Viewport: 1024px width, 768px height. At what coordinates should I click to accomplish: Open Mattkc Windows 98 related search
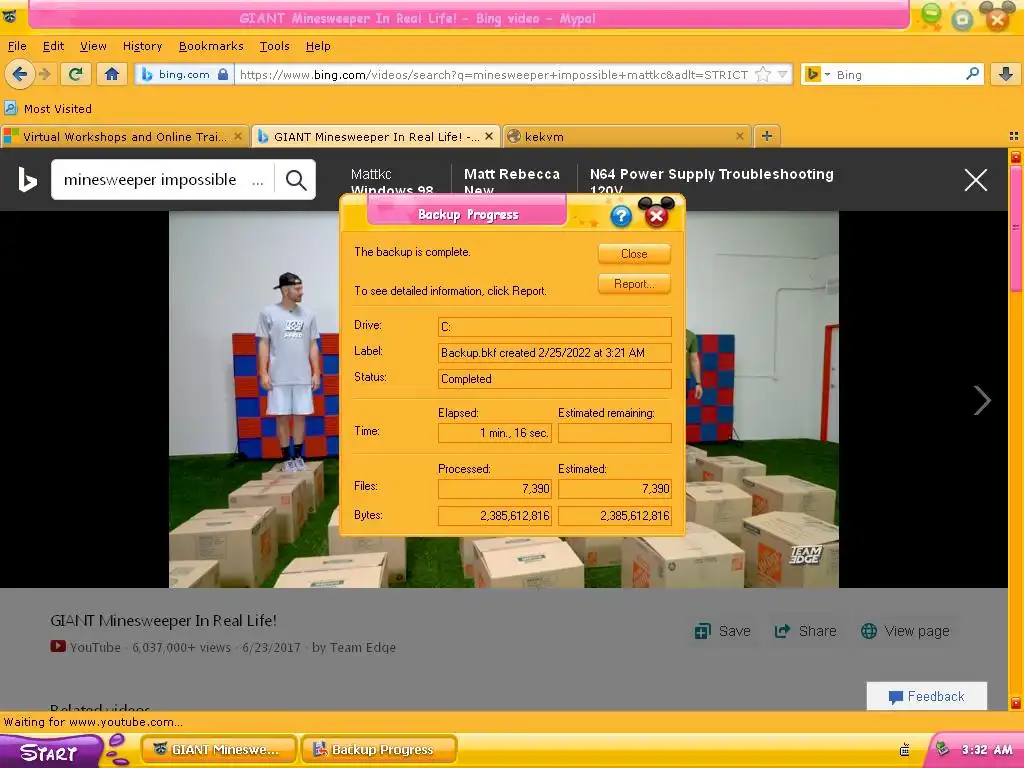[392, 181]
